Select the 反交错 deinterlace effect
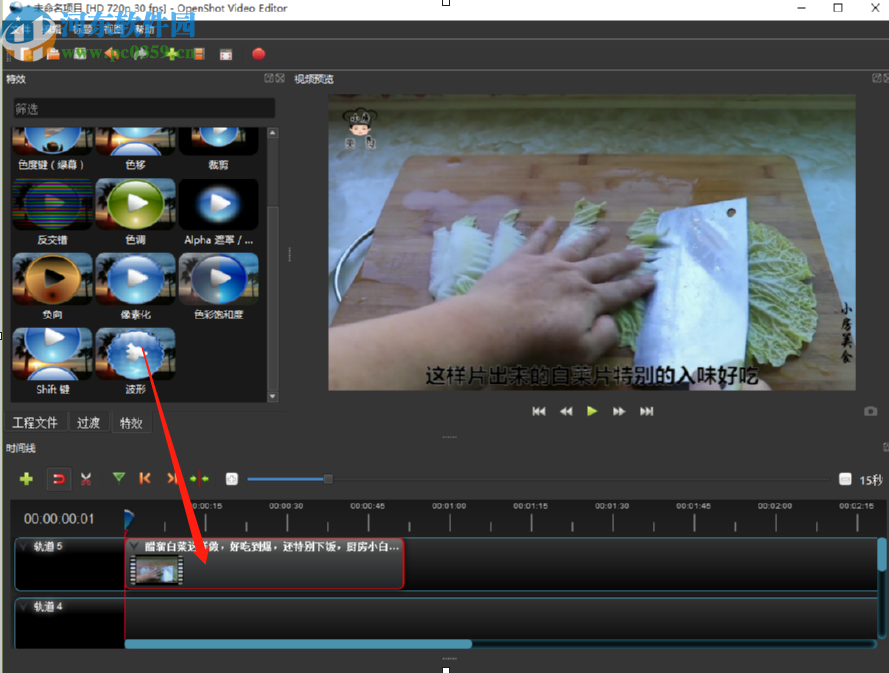Screen dimensions: 889x673 [x=52, y=213]
